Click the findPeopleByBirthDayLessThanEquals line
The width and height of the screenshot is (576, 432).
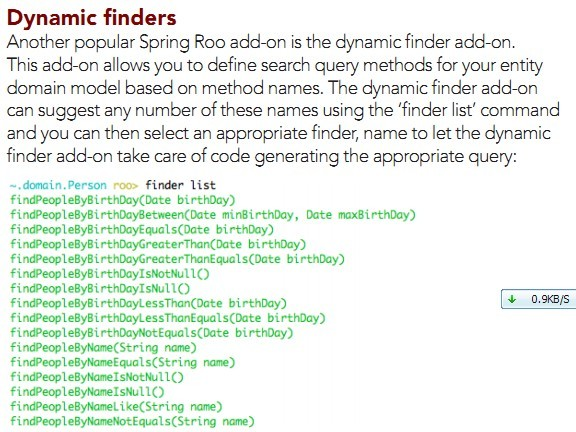tap(168, 318)
